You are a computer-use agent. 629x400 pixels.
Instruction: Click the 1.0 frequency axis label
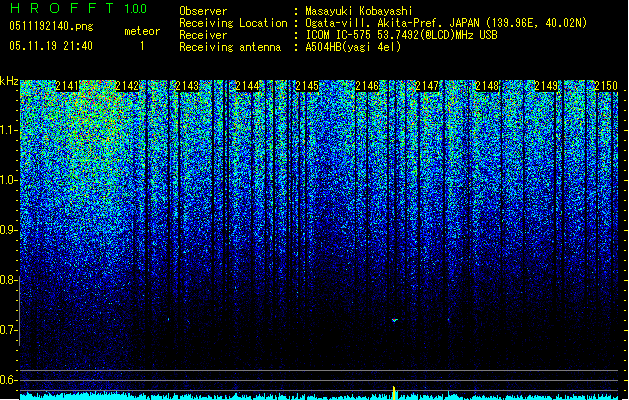[x=8, y=180]
